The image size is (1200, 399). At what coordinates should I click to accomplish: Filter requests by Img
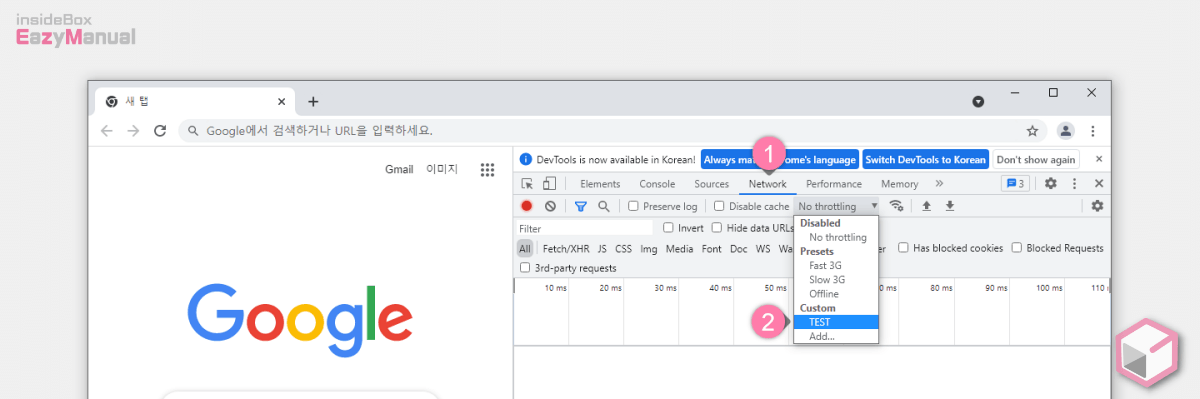pyautogui.click(x=649, y=248)
